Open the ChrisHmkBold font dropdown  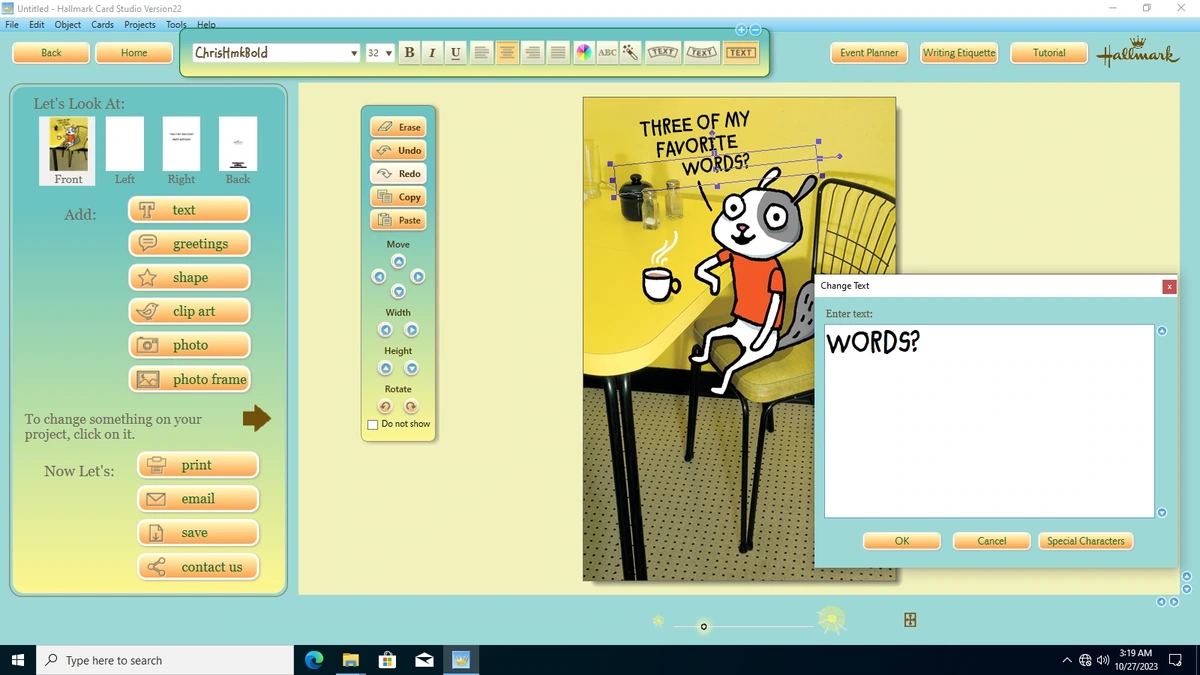354,53
